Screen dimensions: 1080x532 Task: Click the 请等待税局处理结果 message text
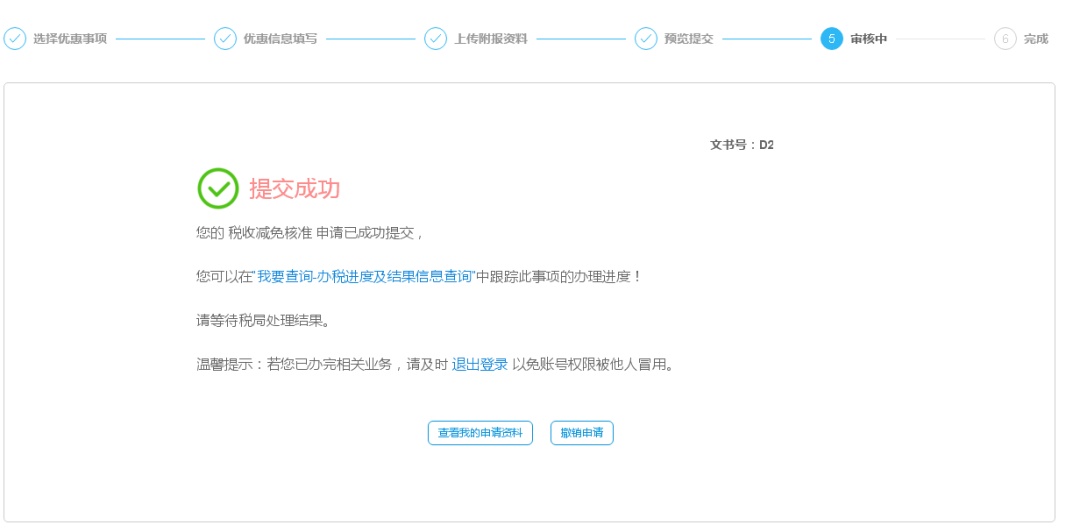[x=262, y=321]
